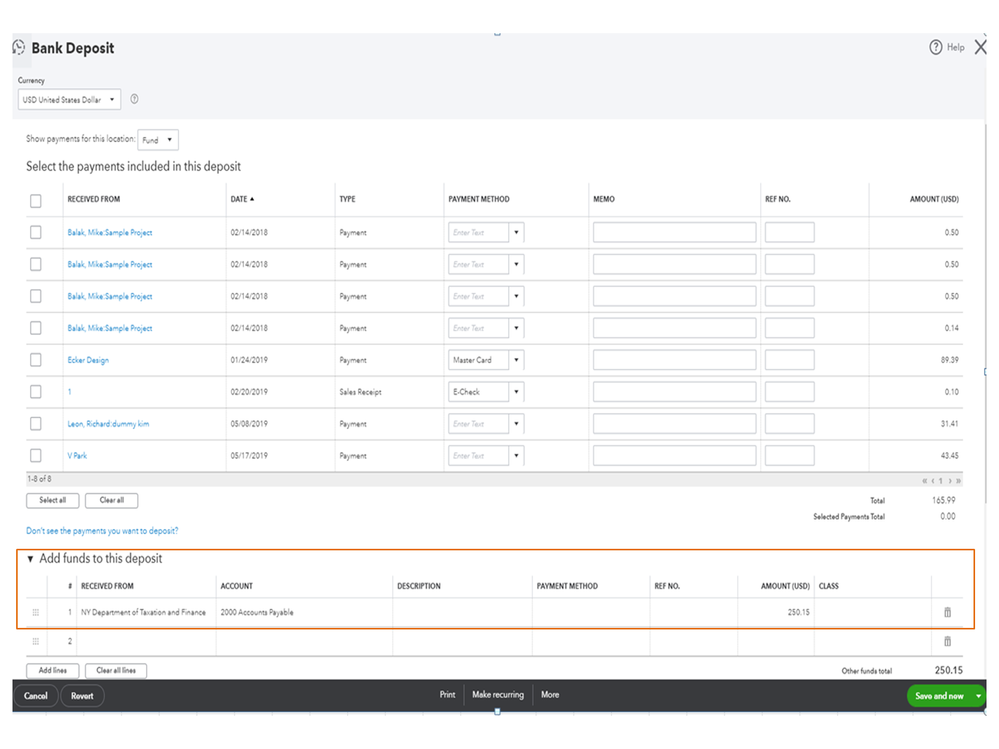Open Don't see the payments link
Screen dimensions: 999x749
coord(102,531)
